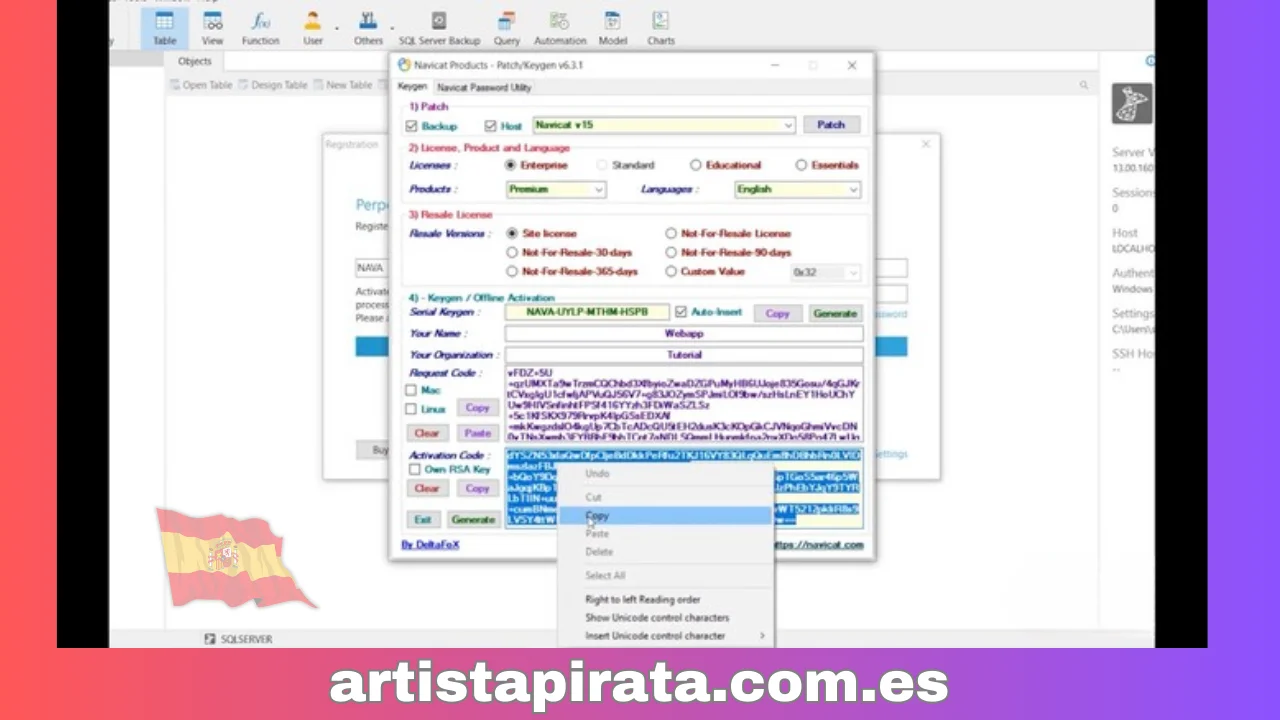Viewport: 1280px width, 720px height.
Task: Click the Design Table toolbar item
Action: pyautogui.click(x=272, y=85)
